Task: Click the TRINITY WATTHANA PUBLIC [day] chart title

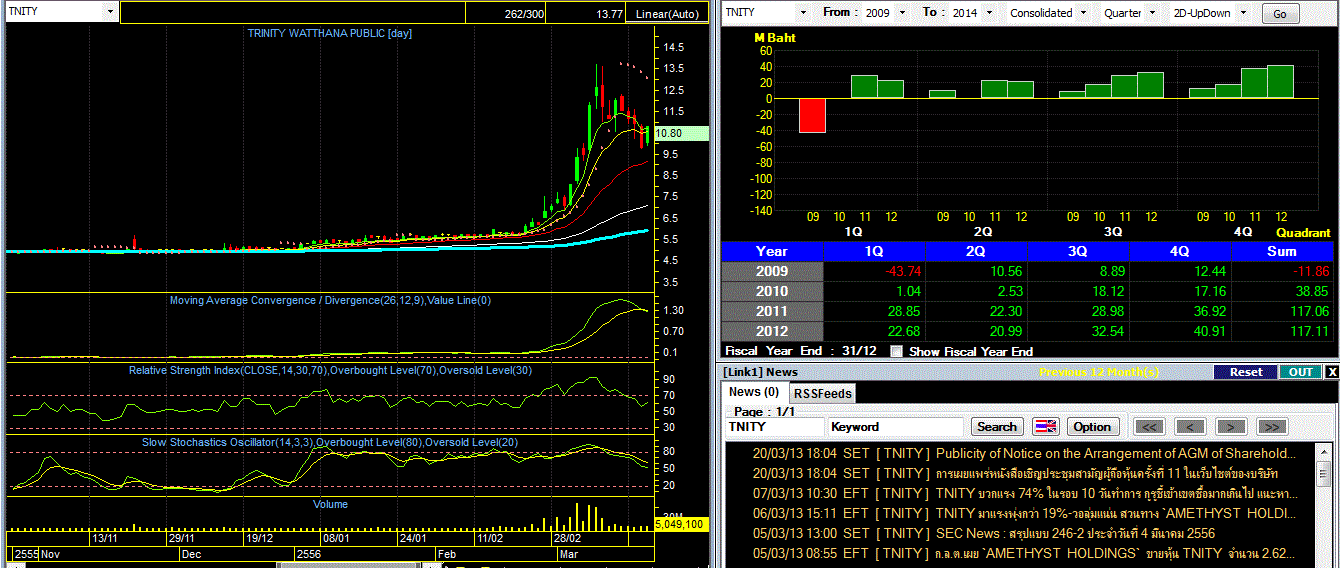Action: pos(330,33)
